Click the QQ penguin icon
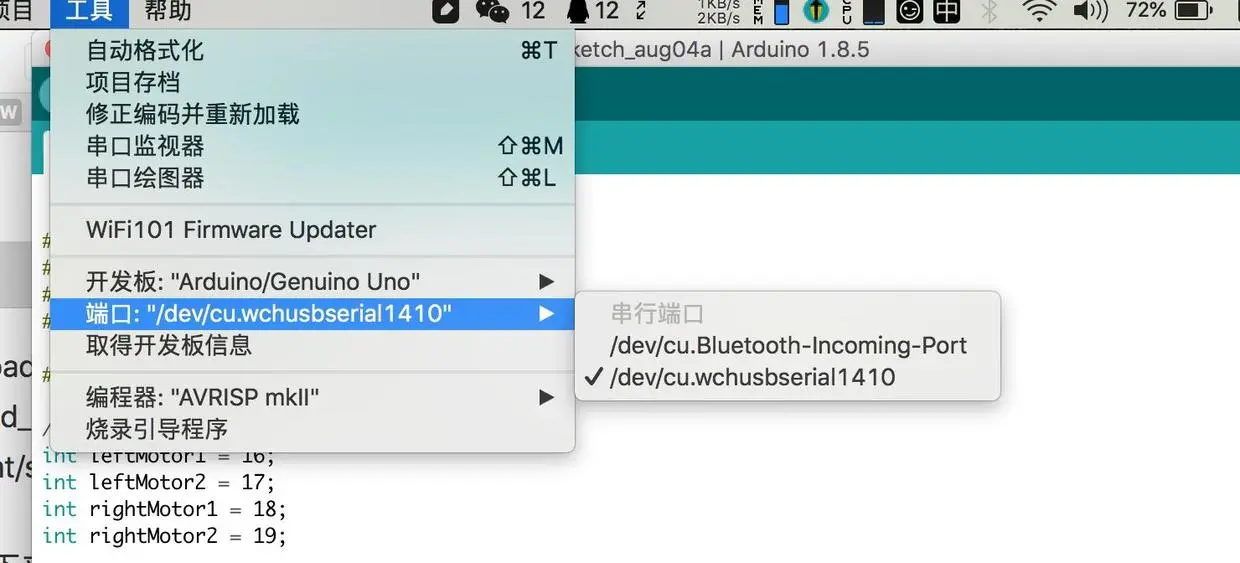The width and height of the screenshot is (1240, 563). 578,12
